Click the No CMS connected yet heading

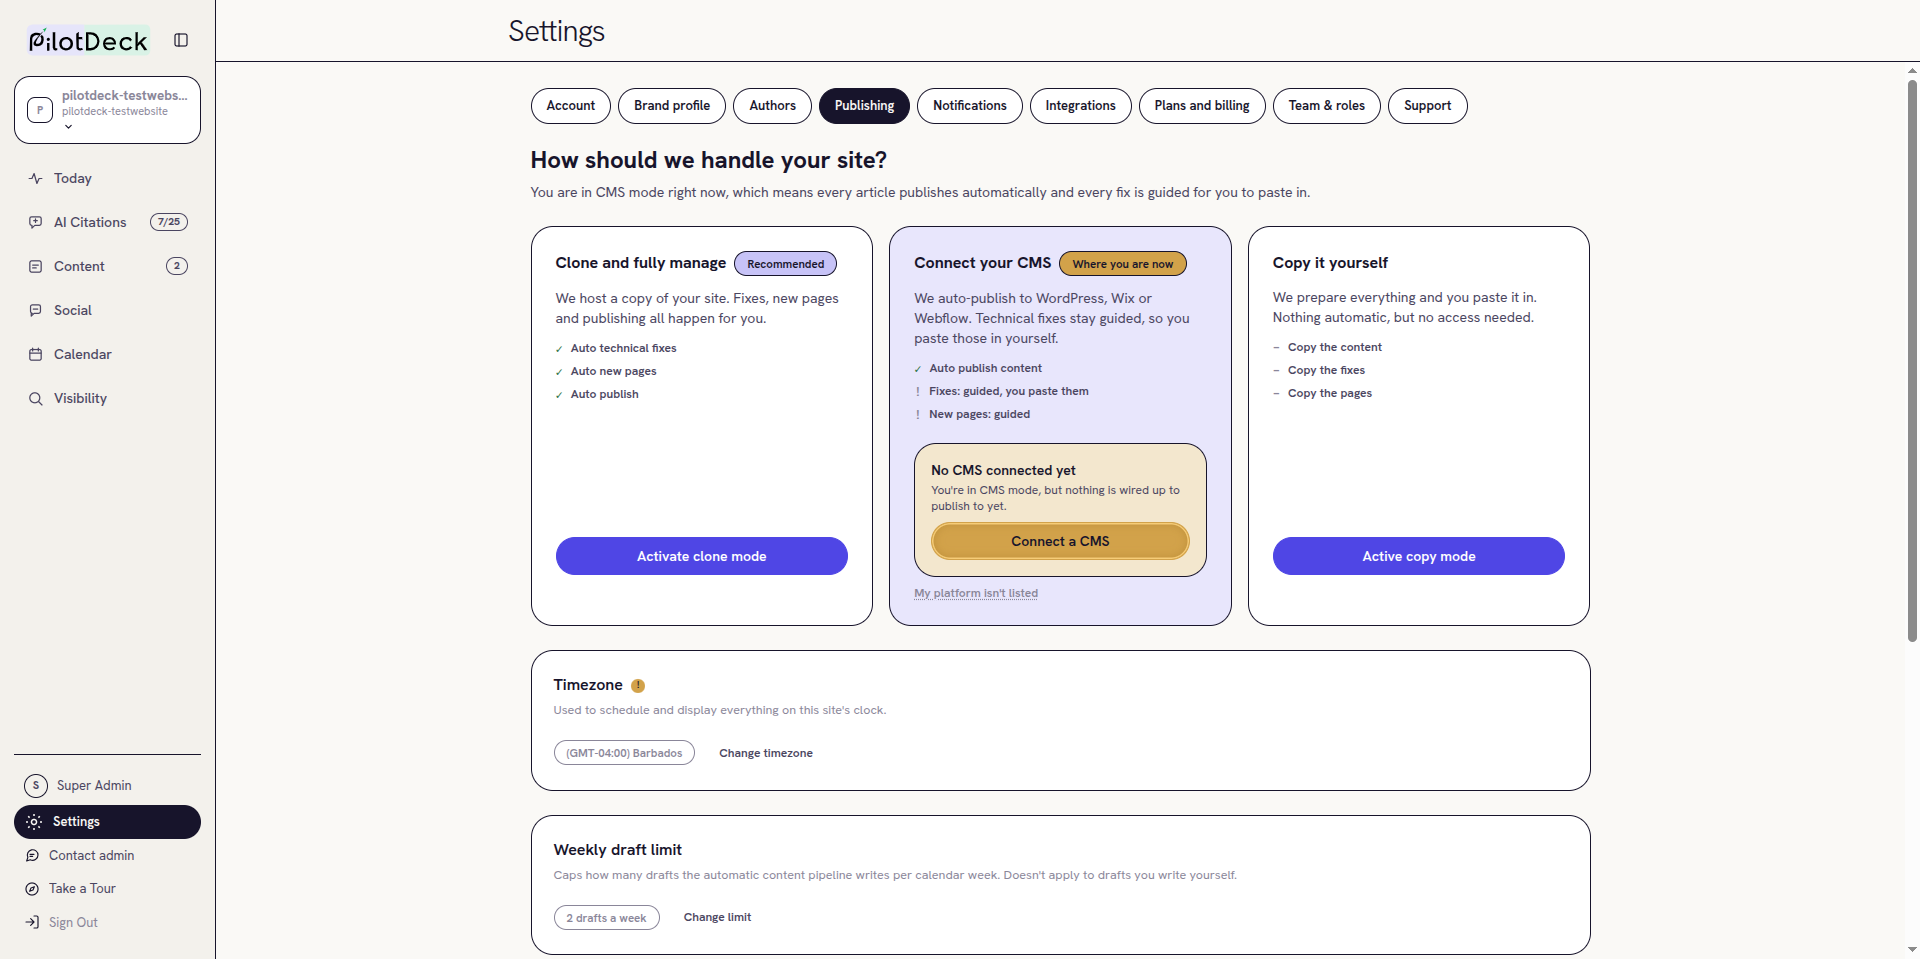coord(1003,470)
